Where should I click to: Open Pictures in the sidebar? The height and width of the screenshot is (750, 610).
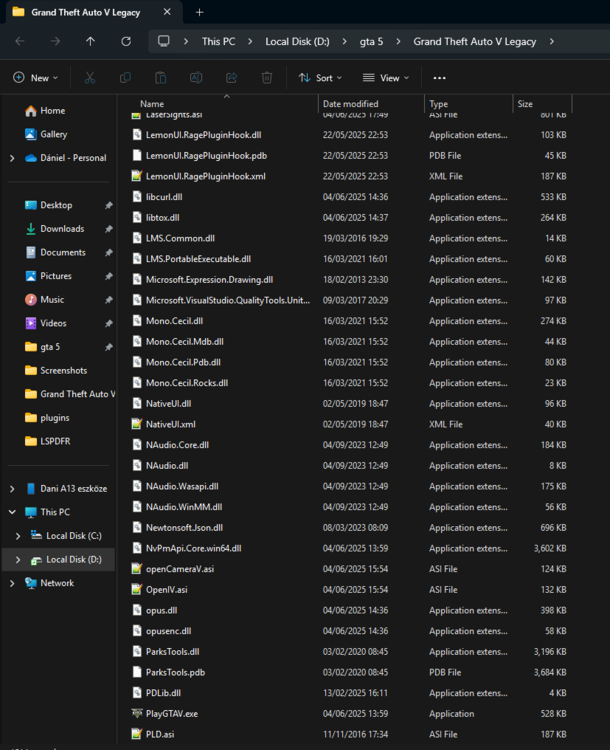click(x=48, y=276)
